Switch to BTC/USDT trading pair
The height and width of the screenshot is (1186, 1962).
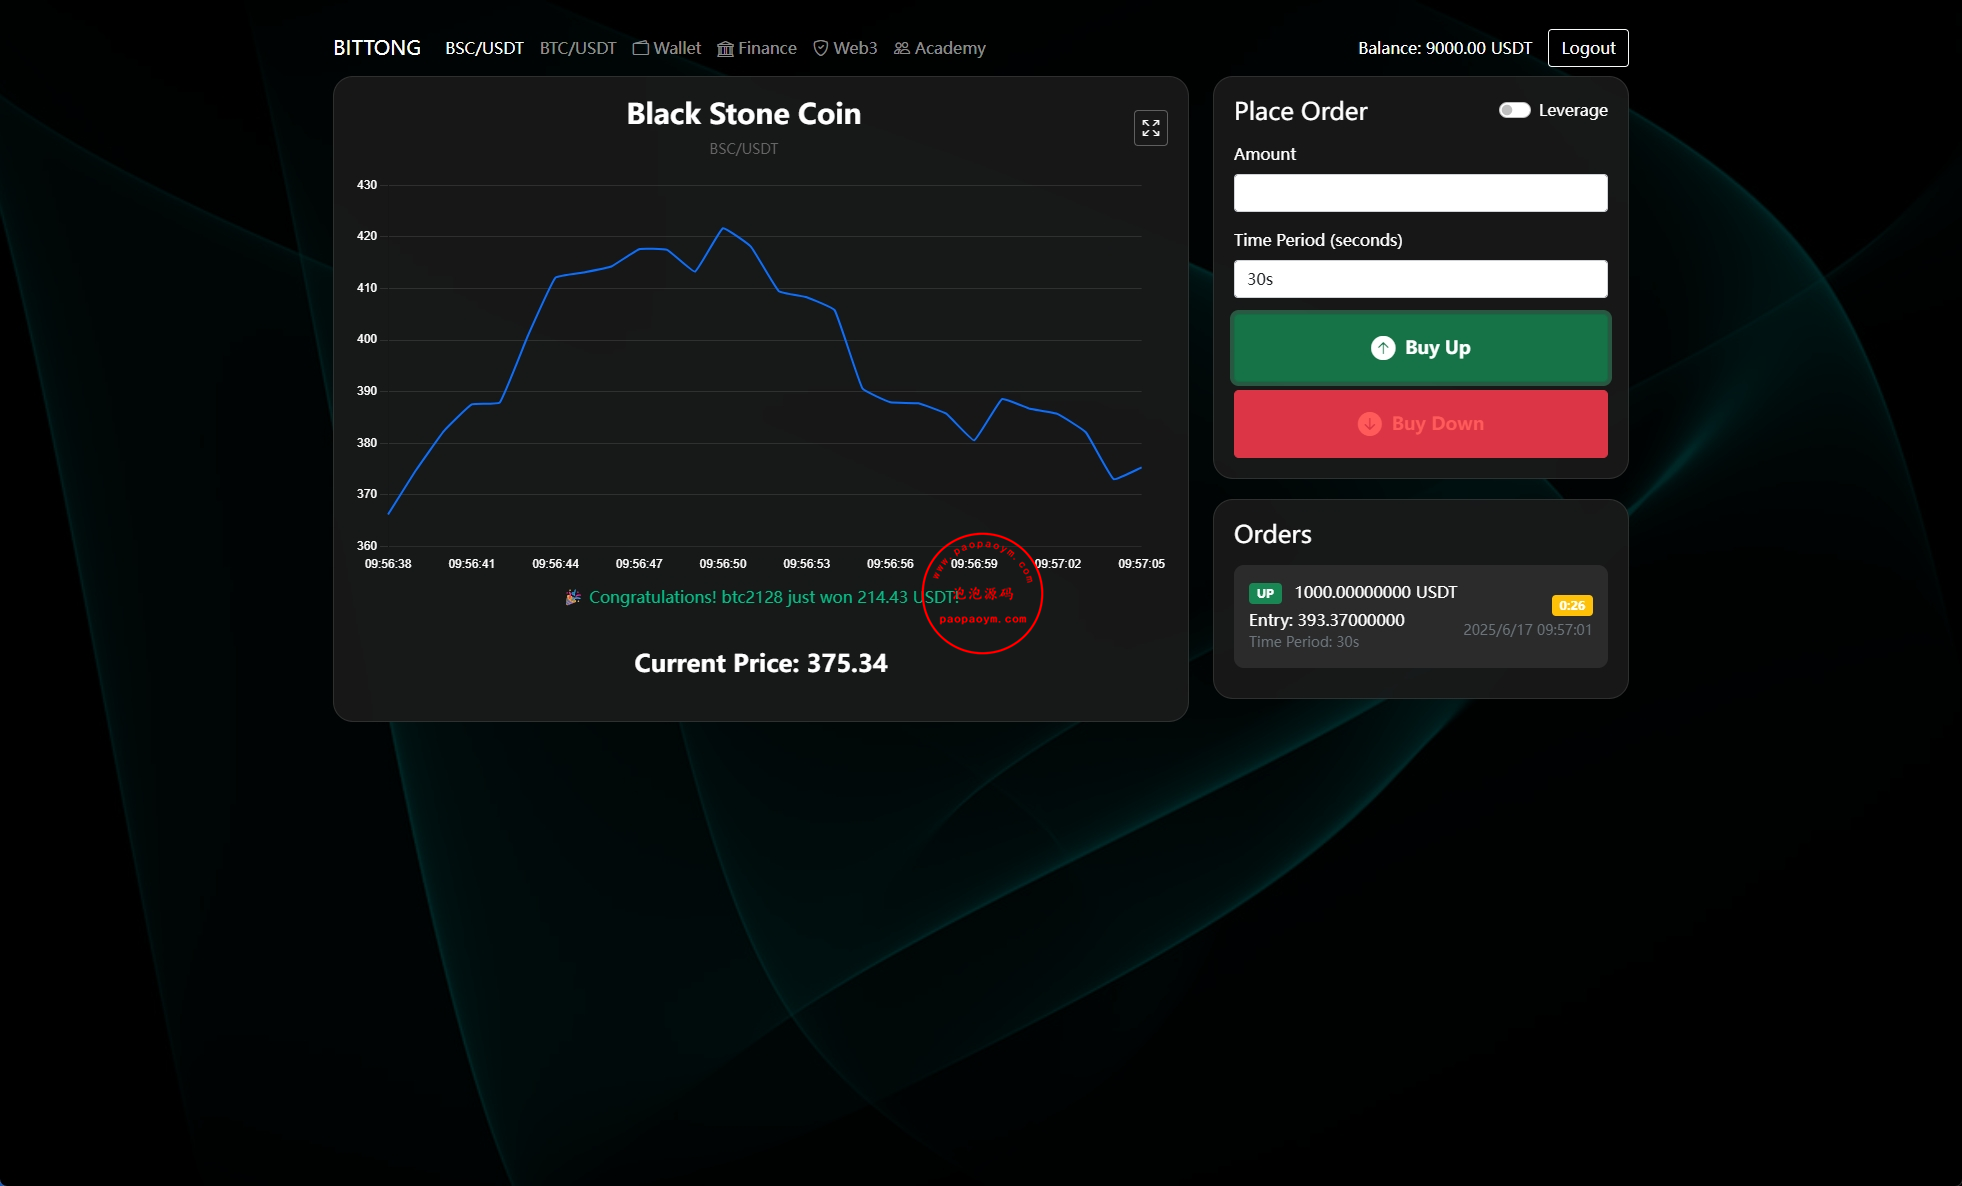tap(578, 48)
